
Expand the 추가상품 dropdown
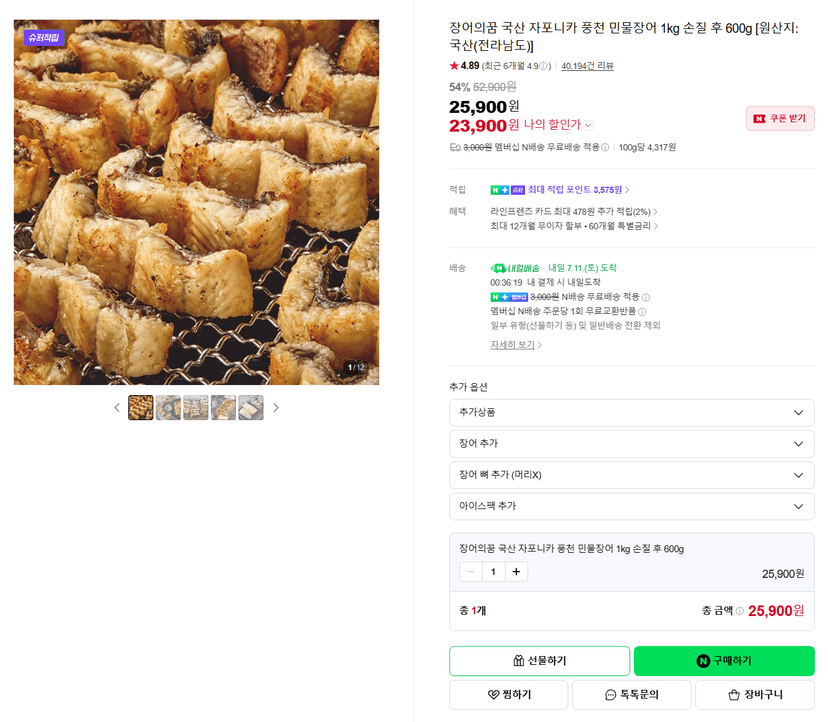632,412
